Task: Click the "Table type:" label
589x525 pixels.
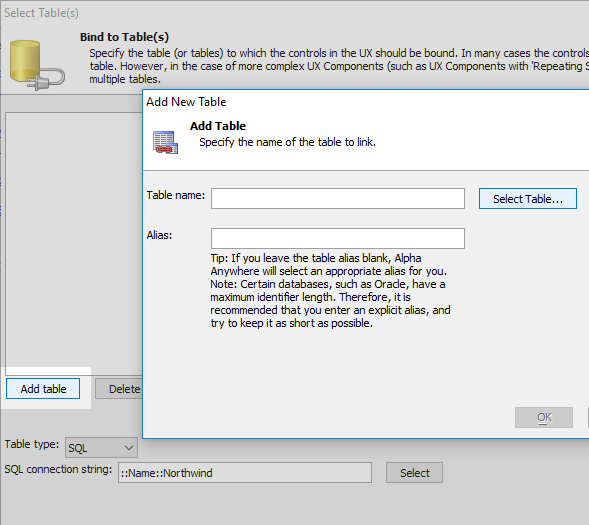Action: pyautogui.click(x=32, y=444)
